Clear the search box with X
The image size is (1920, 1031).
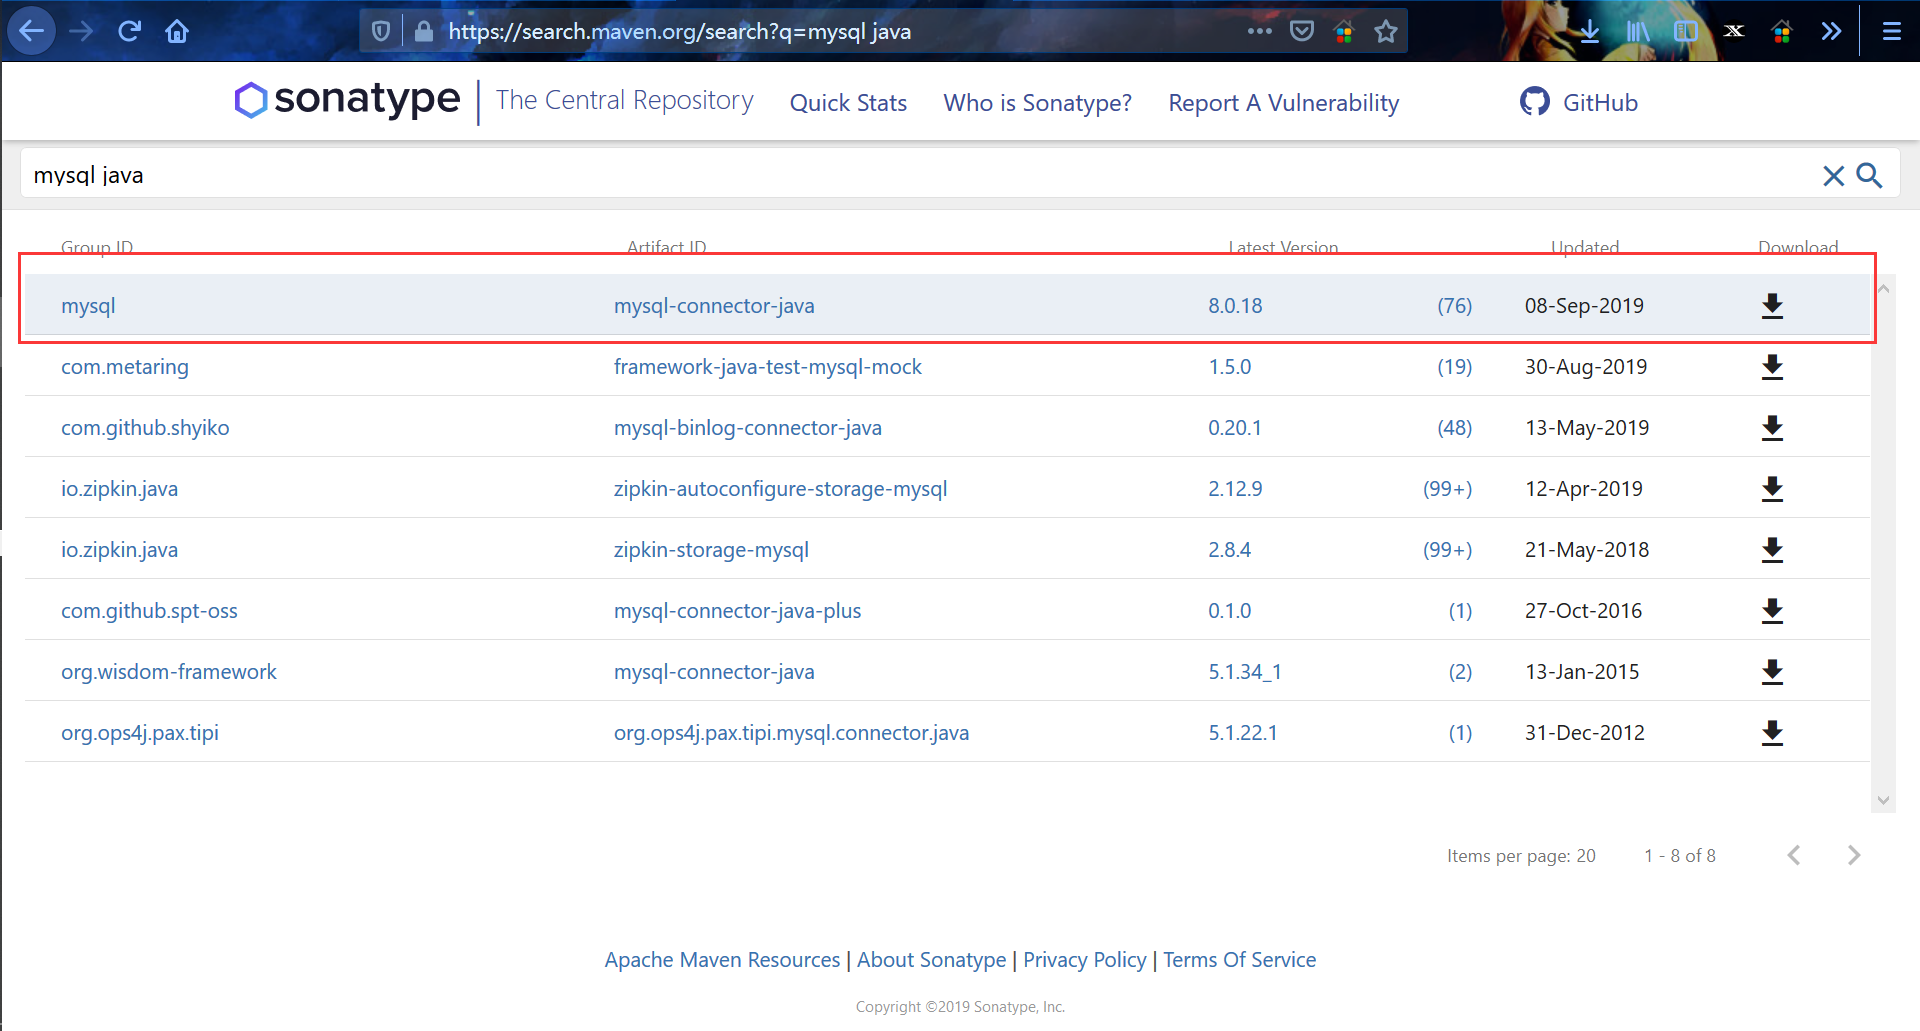(x=1833, y=176)
